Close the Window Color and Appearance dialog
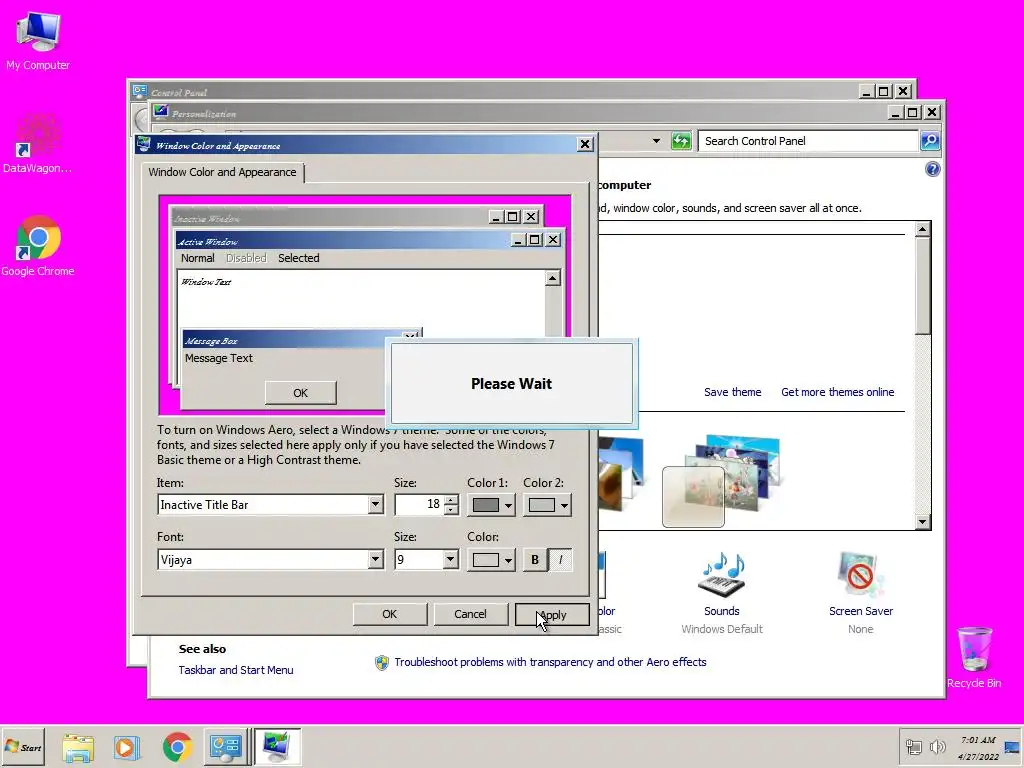This screenshot has width=1024, height=768. [585, 144]
